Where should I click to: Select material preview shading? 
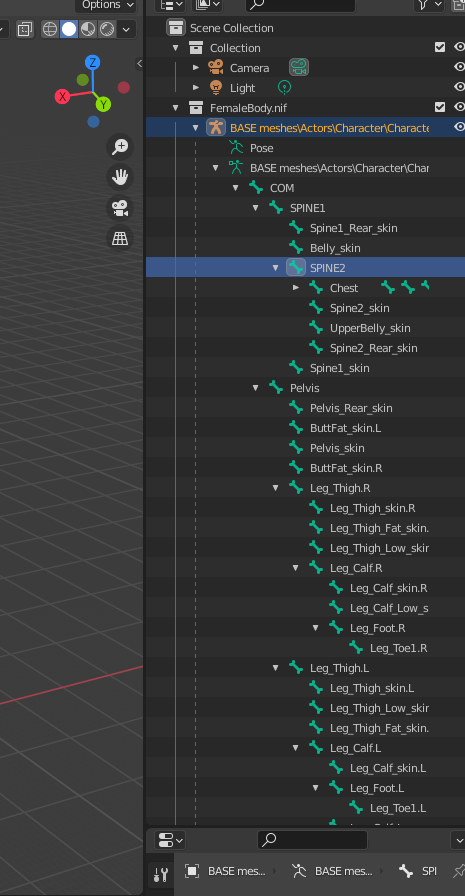[x=88, y=29]
